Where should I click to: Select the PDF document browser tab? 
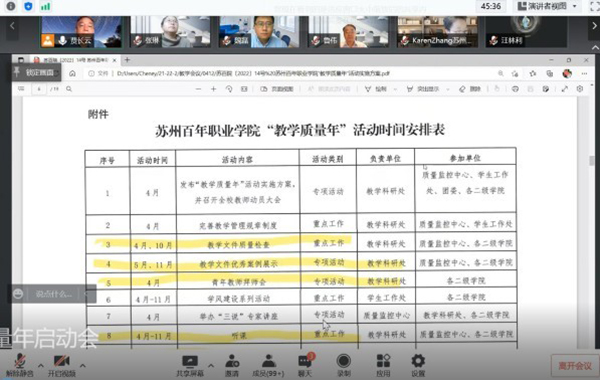(x=75, y=60)
